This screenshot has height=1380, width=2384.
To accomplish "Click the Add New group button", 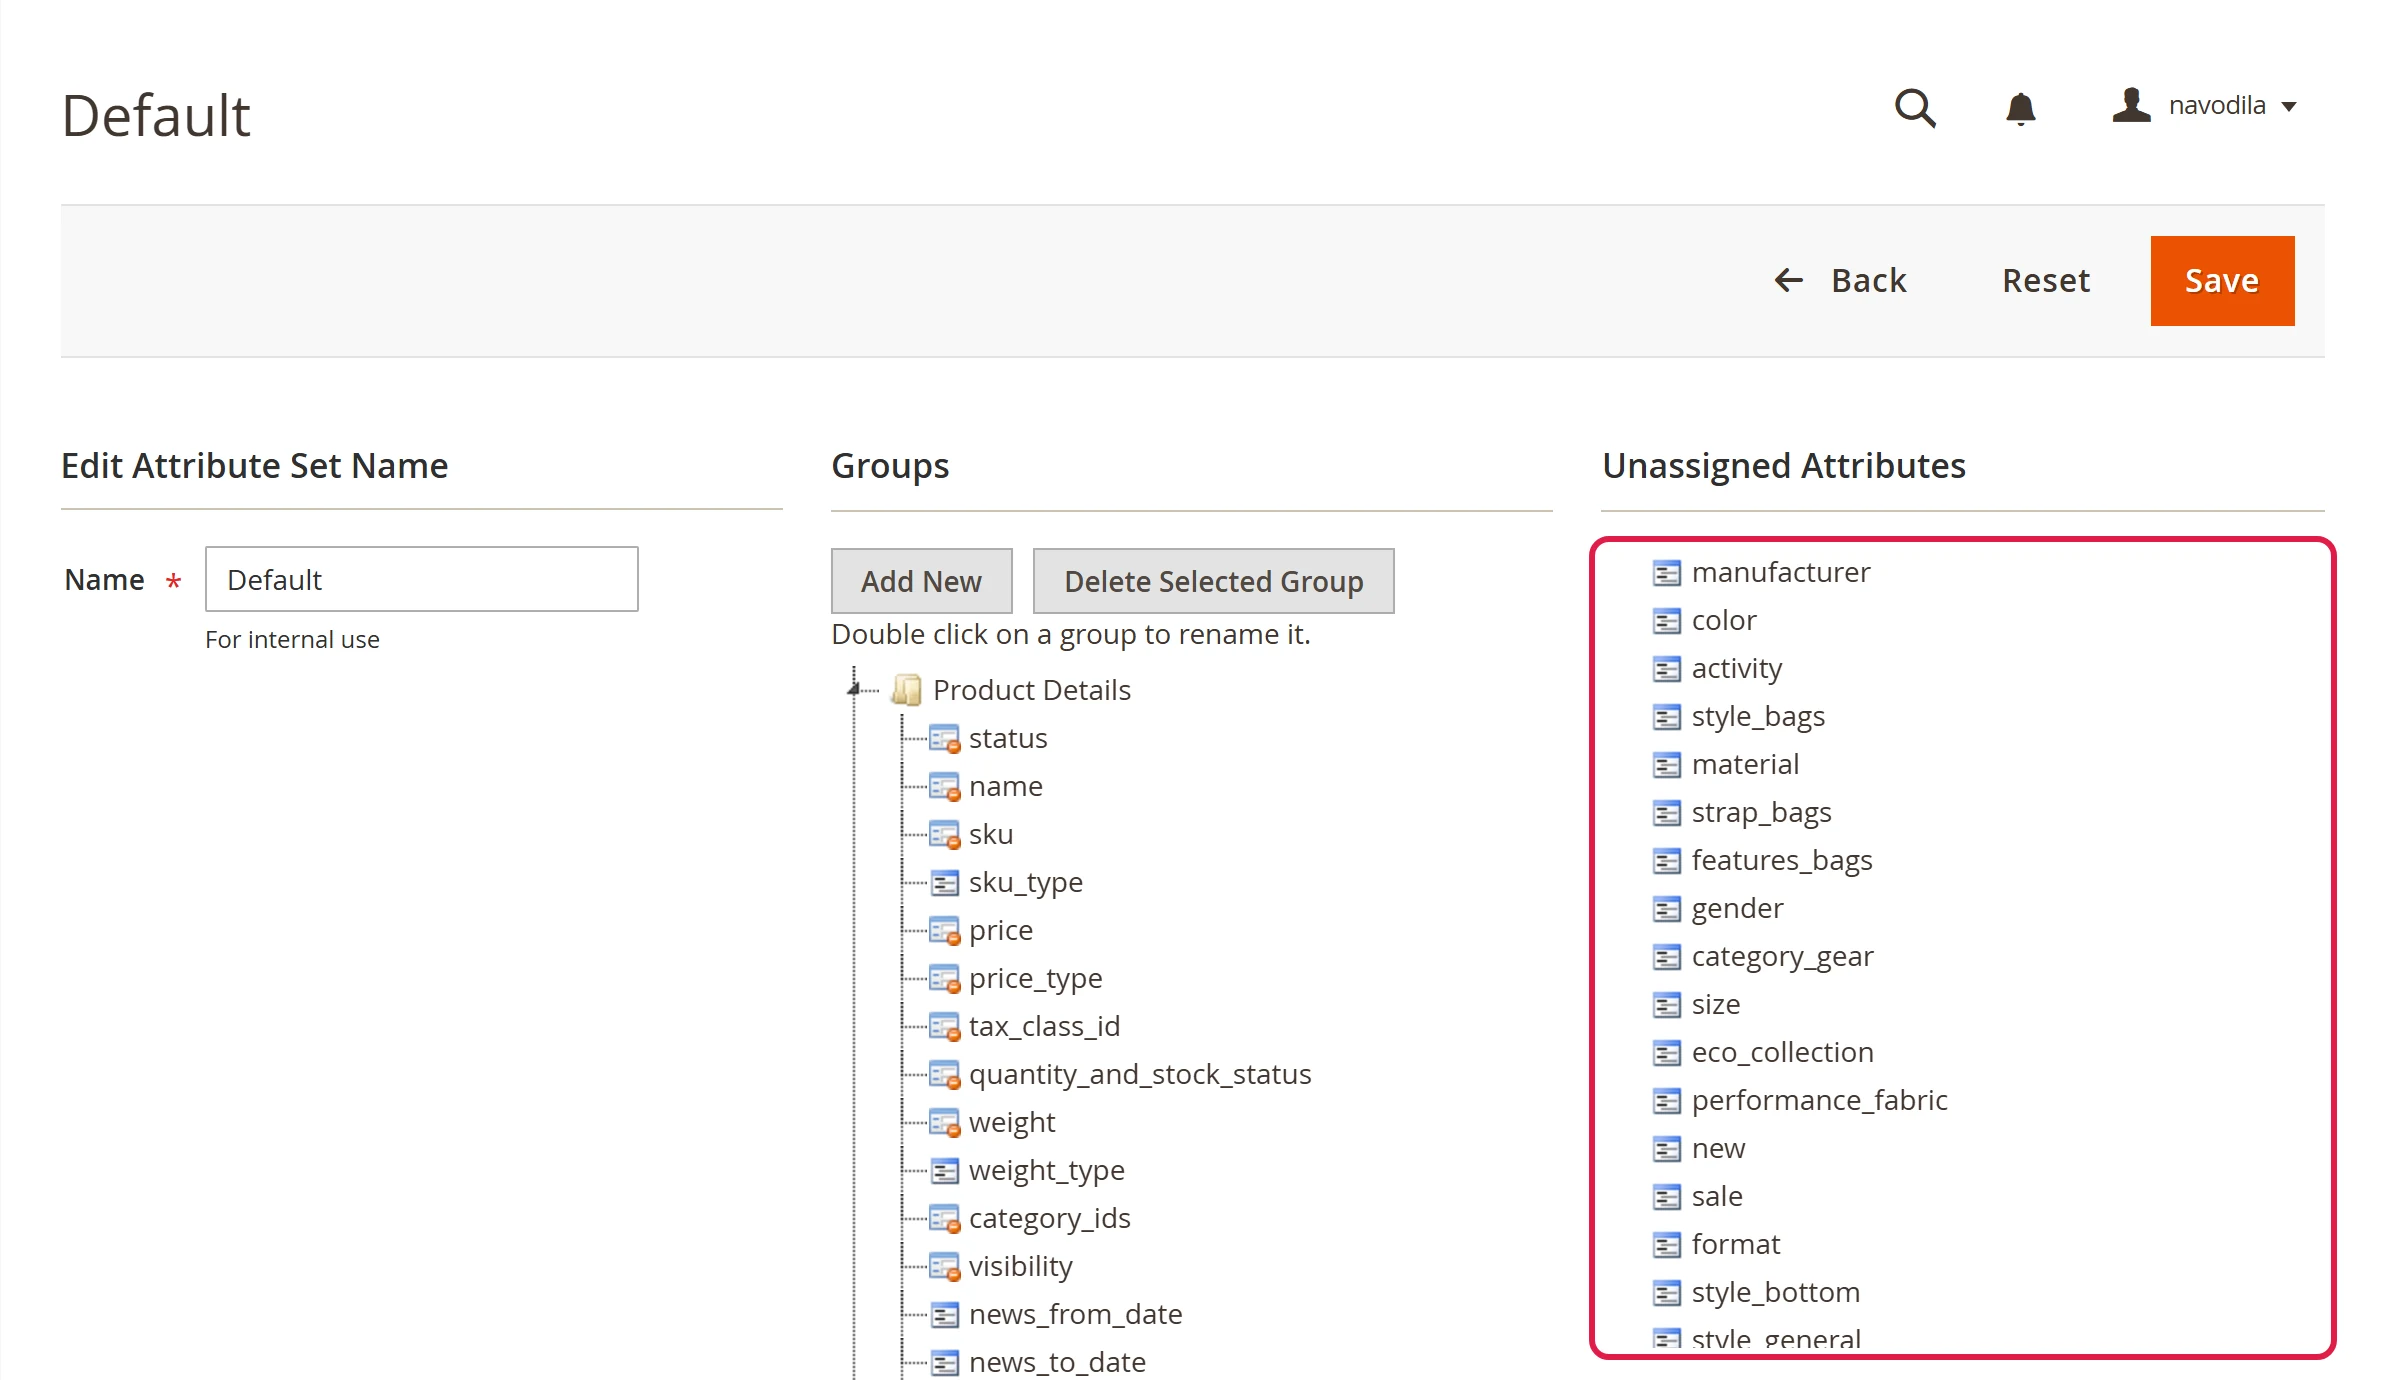I will [921, 581].
